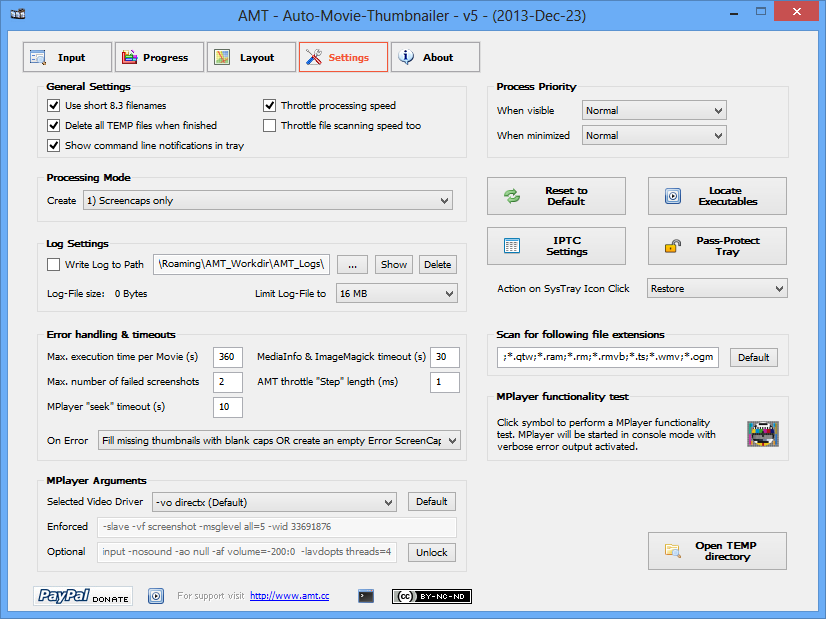Click Pass-Protect Tray button

coord(717,246)
